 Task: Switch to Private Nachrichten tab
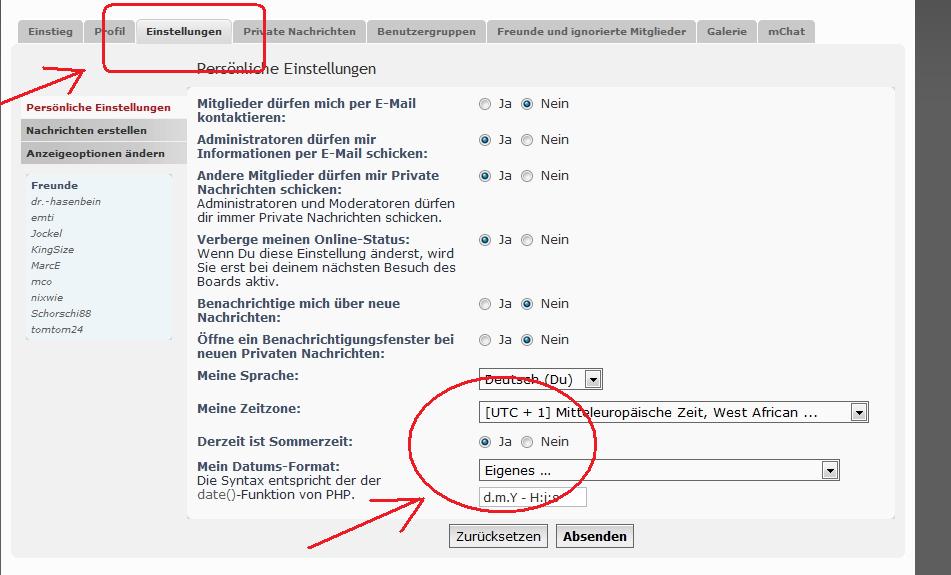(x=299, y=32)
